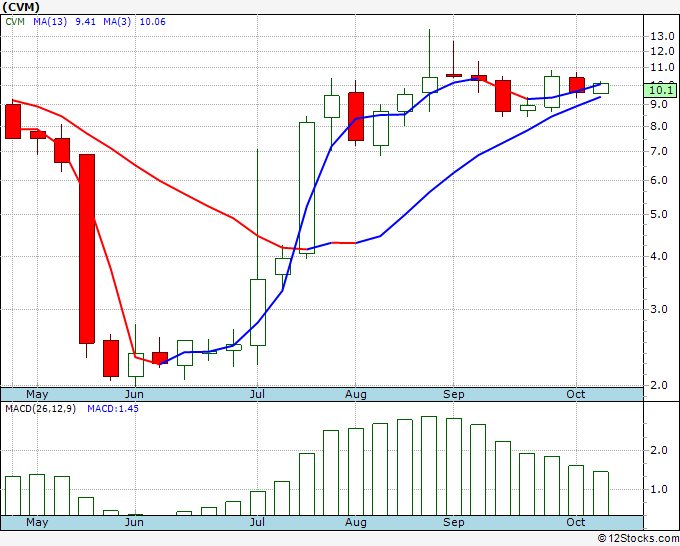680x546 pixels.
Task: Click the MACD:1.45 value readout
Action: pyautogui.click(x=113, y=409)
